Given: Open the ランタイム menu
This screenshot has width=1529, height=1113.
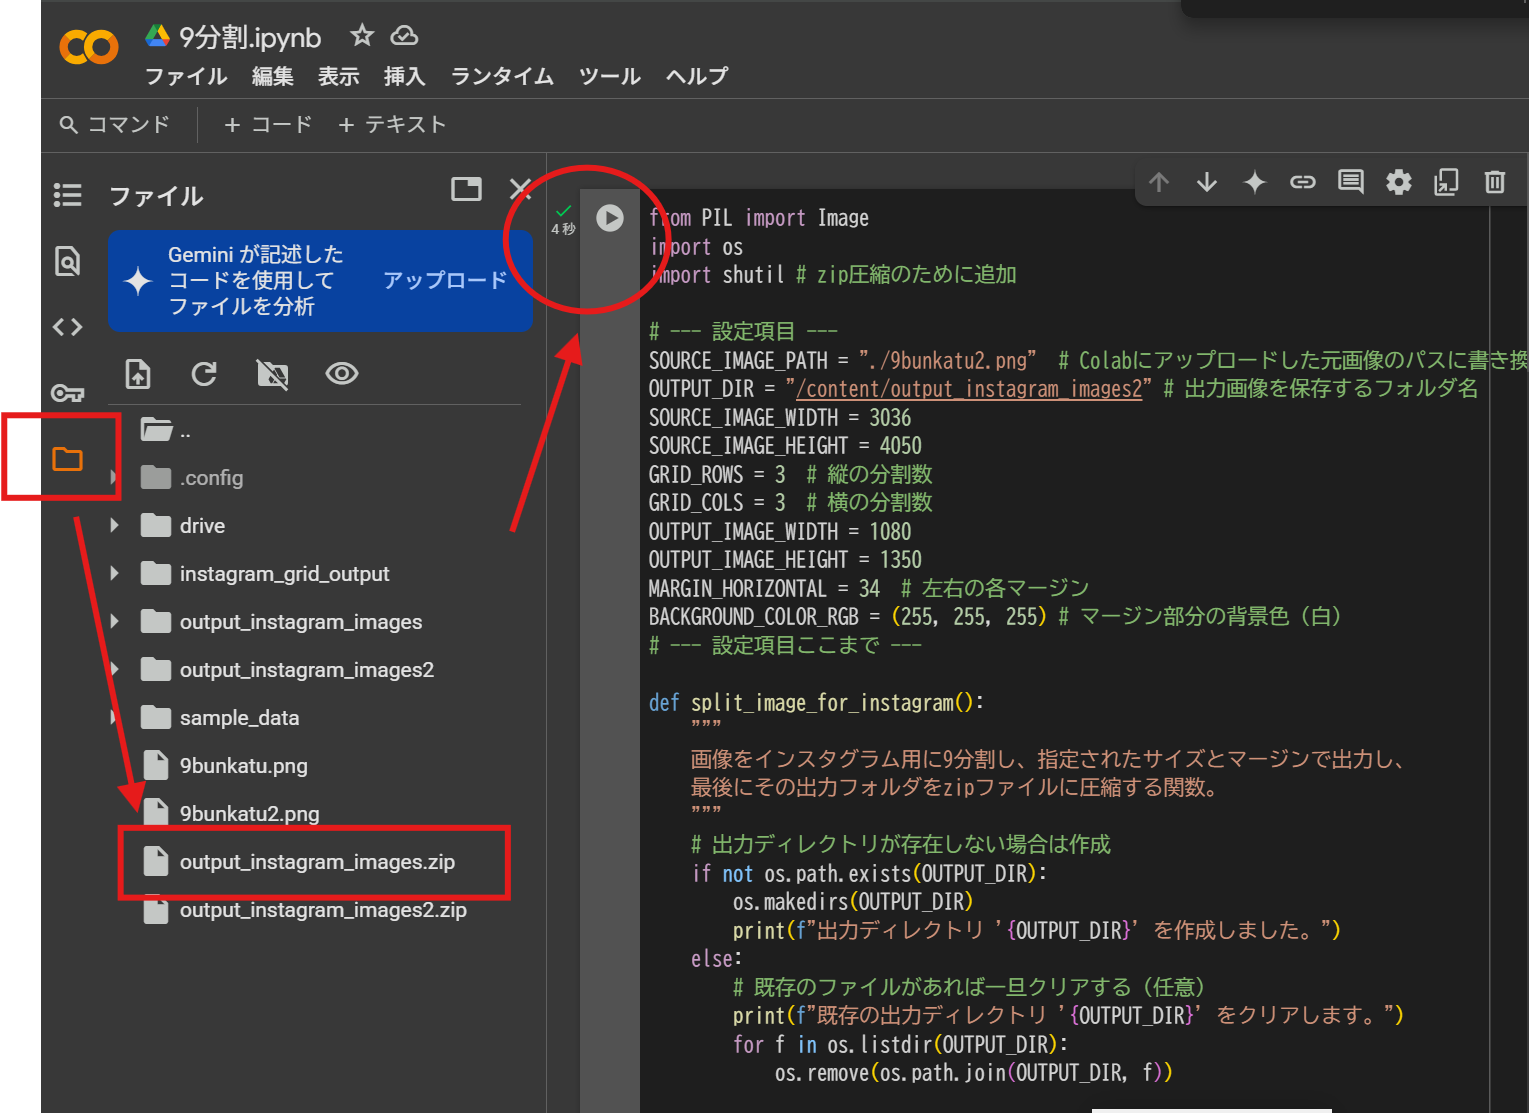Looking at the screenshot, I should [x=502, y=76].
